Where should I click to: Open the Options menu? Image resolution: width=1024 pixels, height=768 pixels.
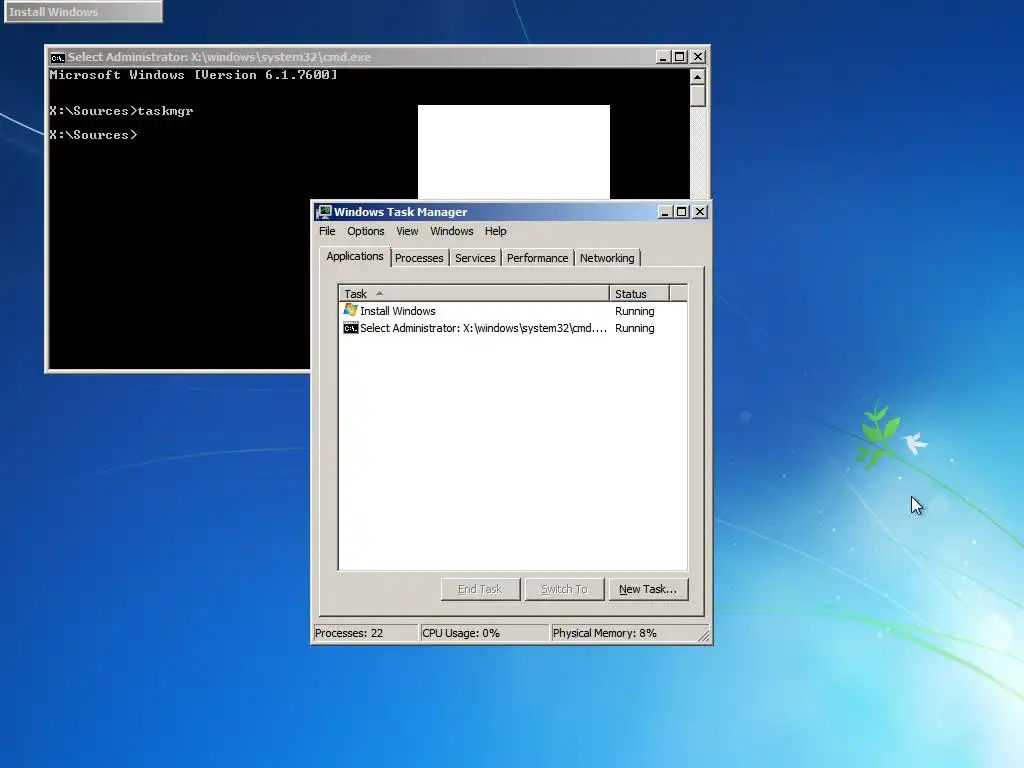coord(366,231)
